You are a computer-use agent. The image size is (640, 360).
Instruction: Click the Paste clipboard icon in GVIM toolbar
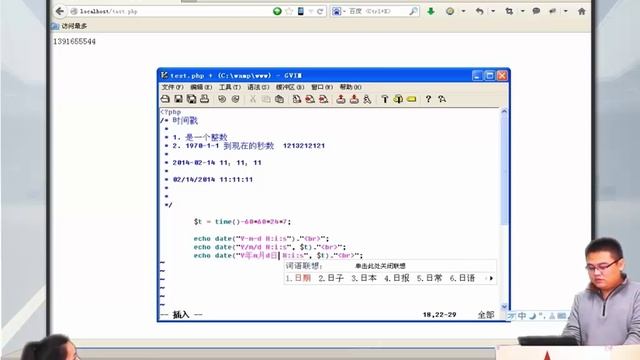coord(280,99)
